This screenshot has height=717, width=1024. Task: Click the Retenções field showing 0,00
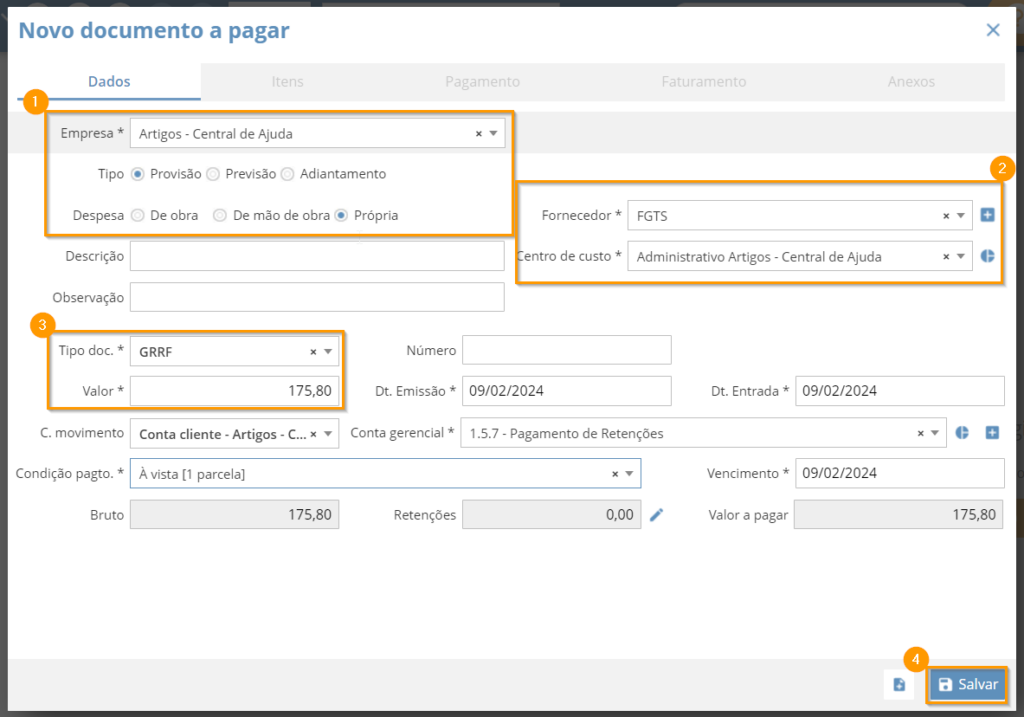(551, 515)
